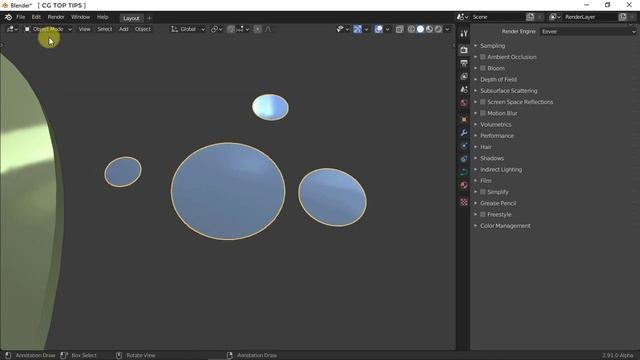Switch to the Modifiers wrench tab
Screen dimensions: 640x360
464,133
